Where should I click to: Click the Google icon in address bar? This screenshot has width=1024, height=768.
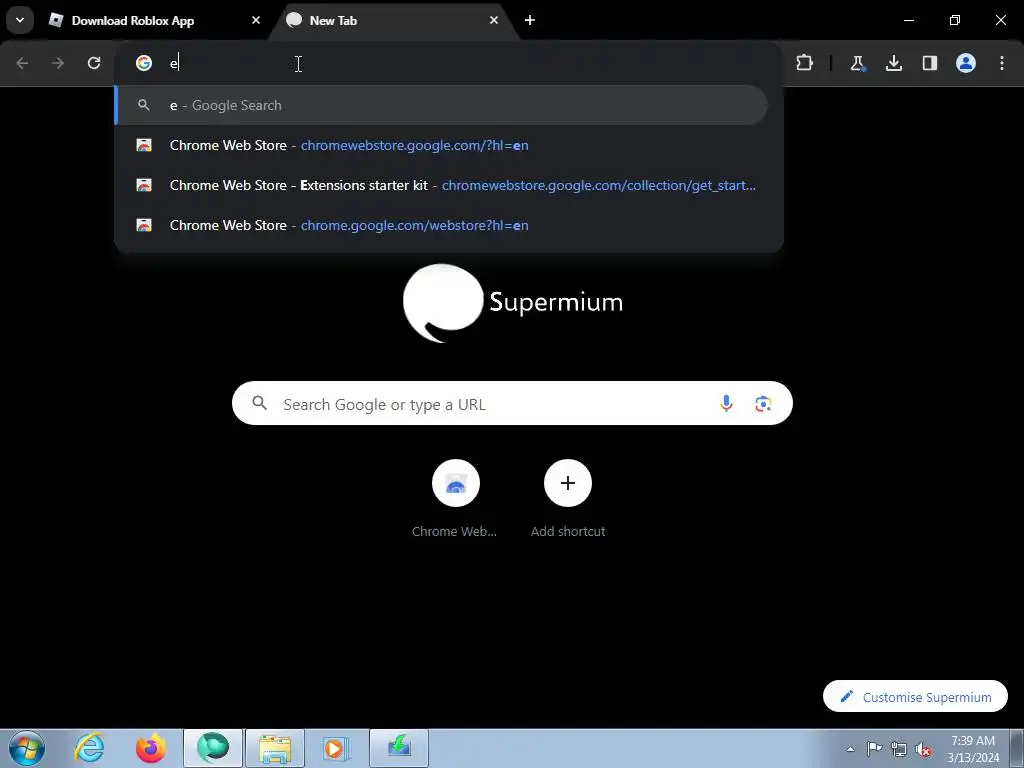point(144,63)
